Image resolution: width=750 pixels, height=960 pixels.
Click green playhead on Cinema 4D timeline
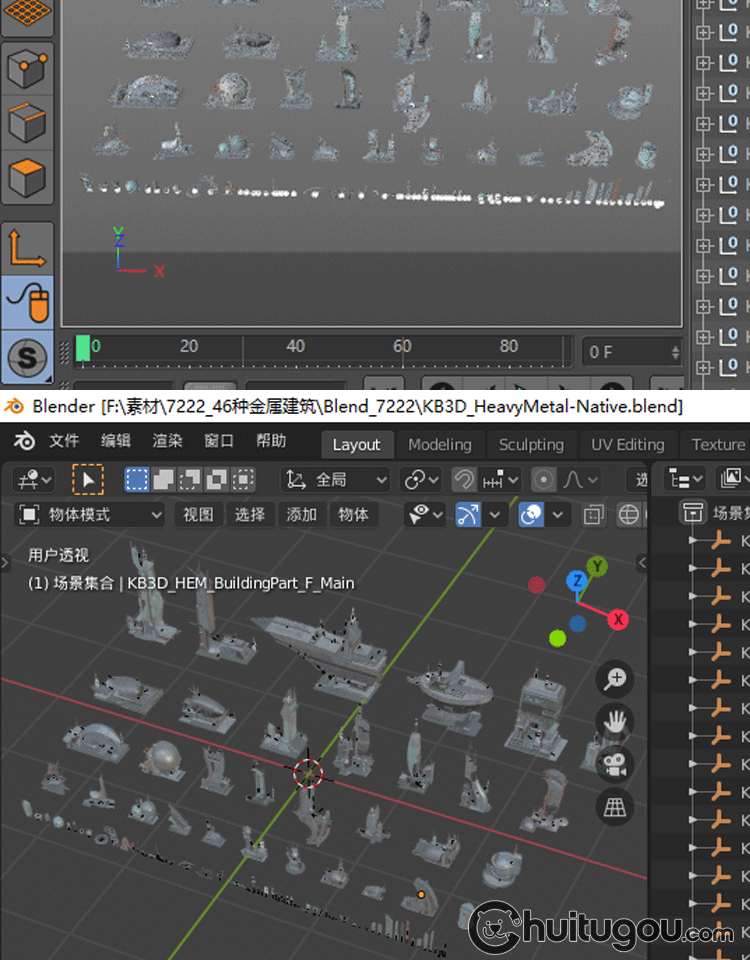pos(83,349)
